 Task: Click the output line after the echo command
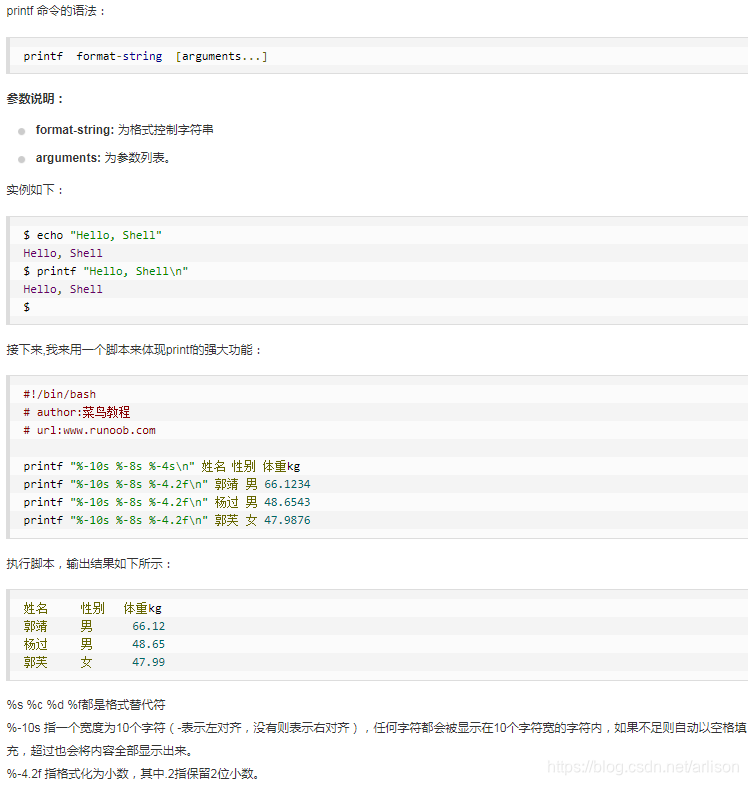[x=63, y=253]
